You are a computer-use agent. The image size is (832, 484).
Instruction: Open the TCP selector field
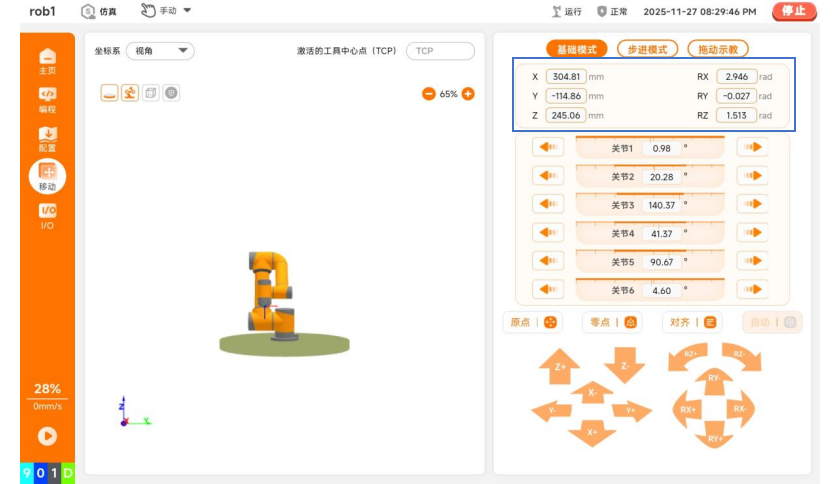click(440, 51)
